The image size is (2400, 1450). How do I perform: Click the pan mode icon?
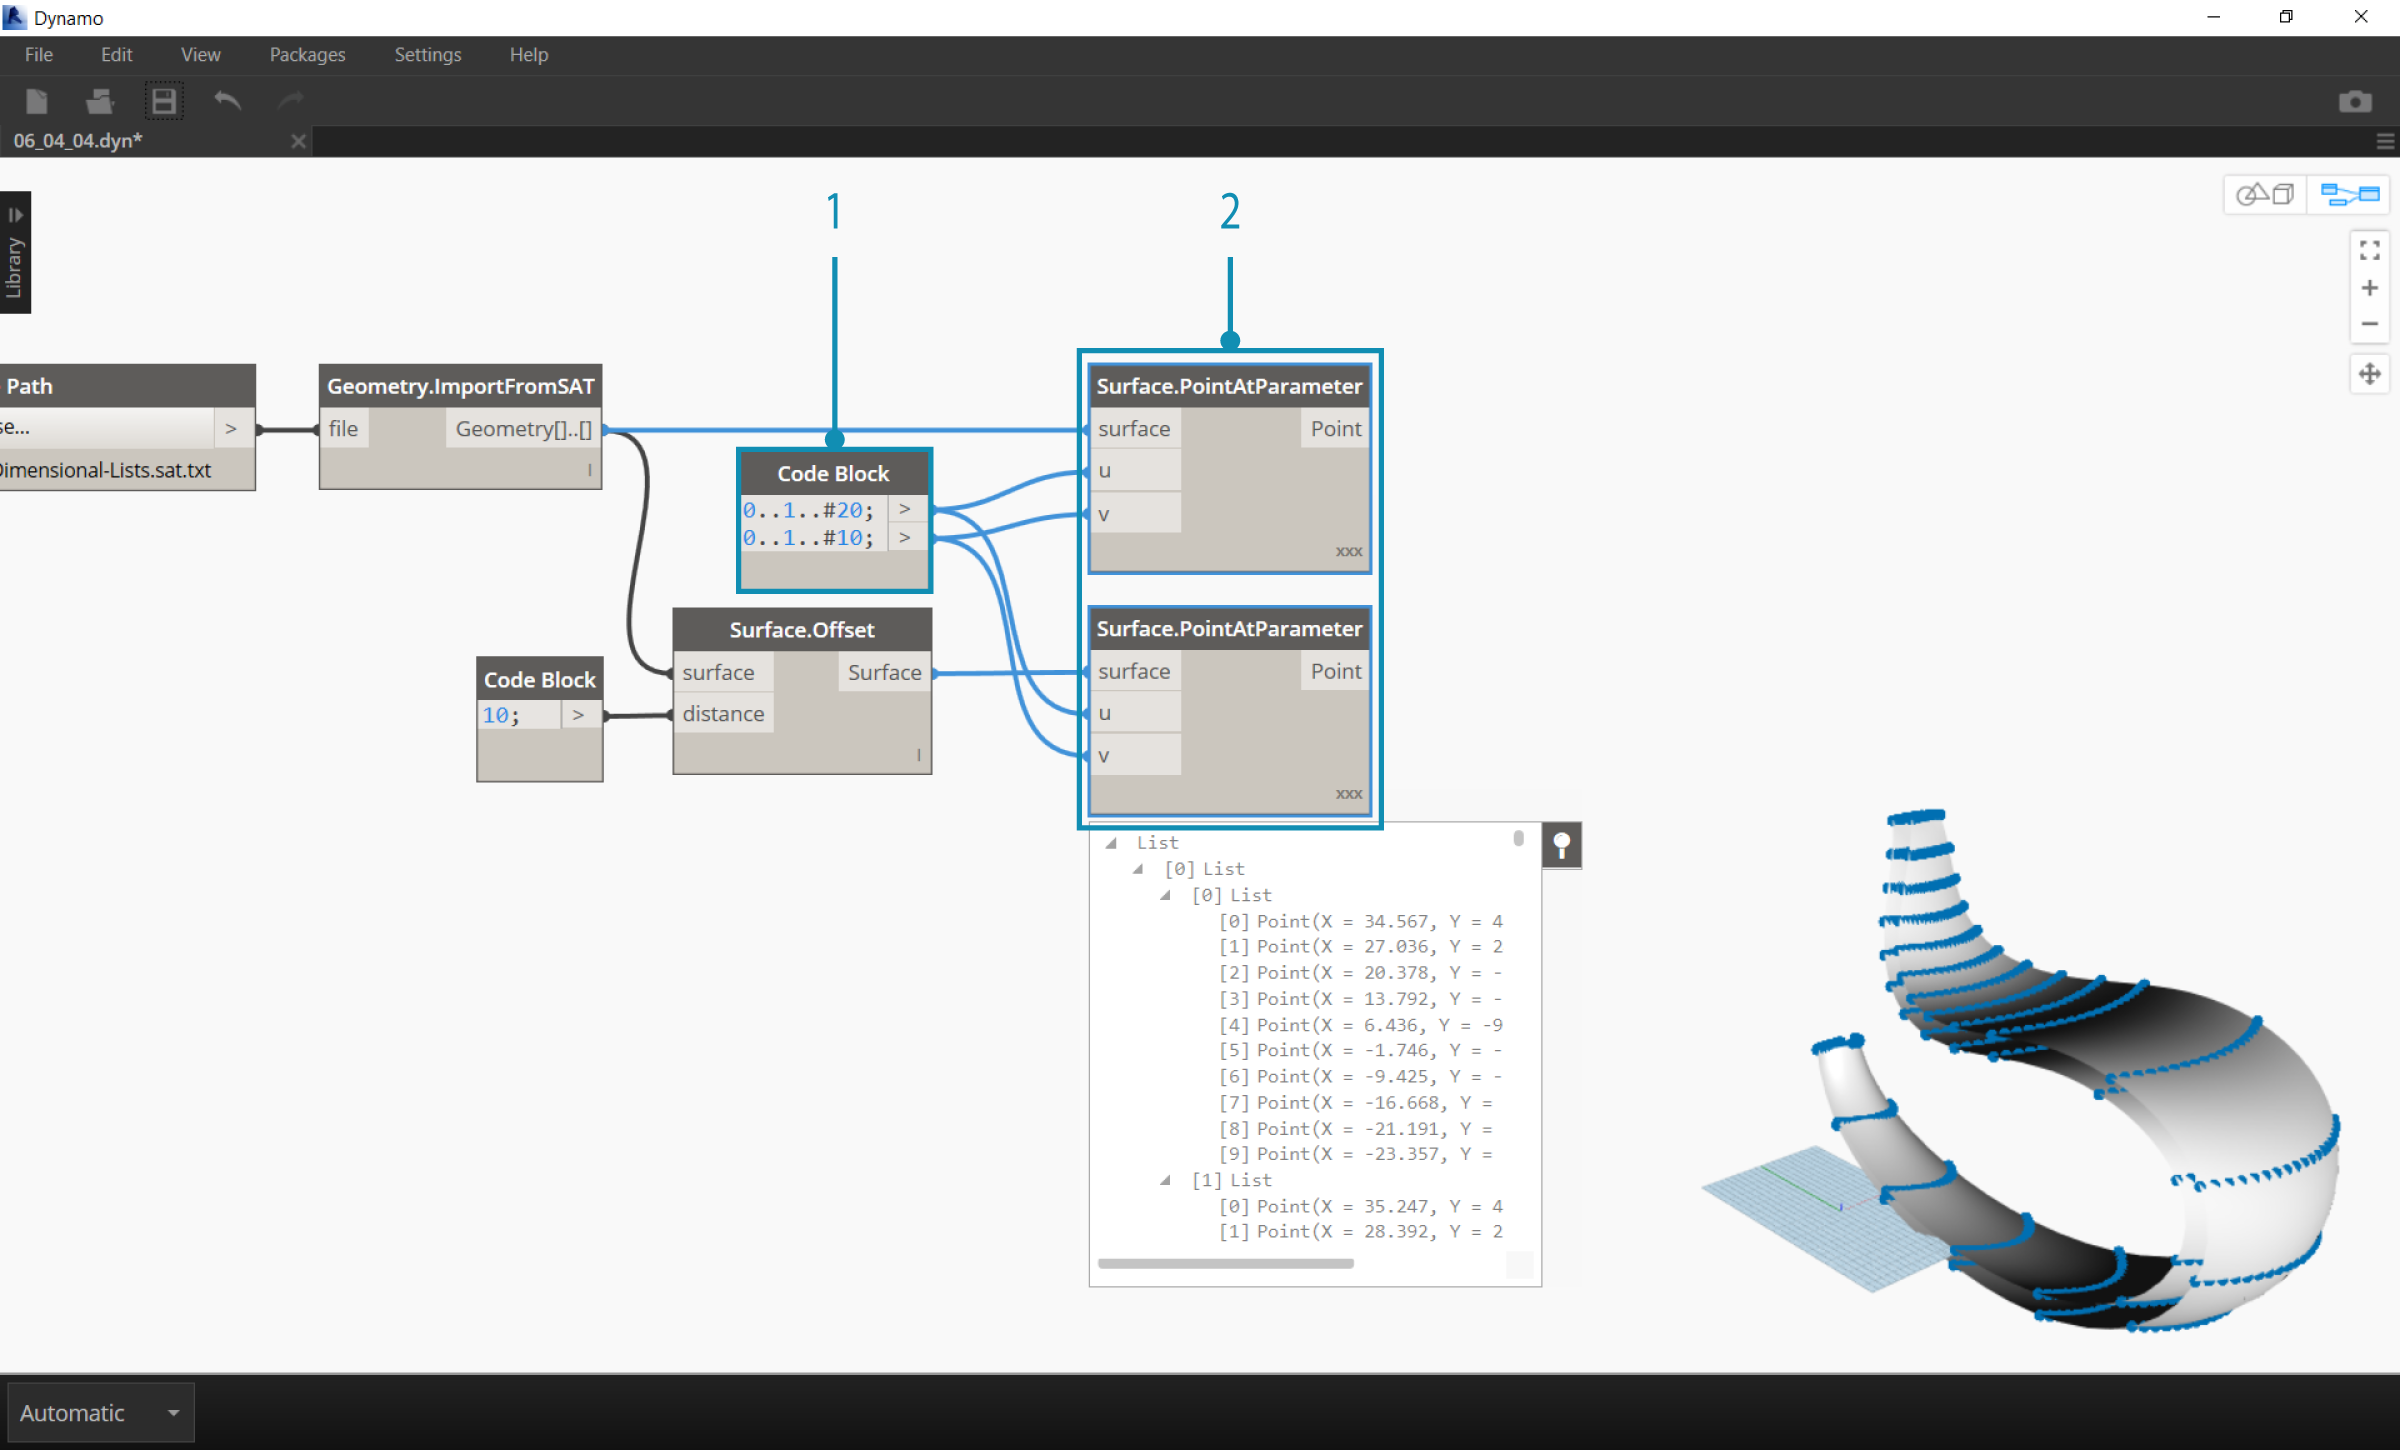(x=2369, y=374)
